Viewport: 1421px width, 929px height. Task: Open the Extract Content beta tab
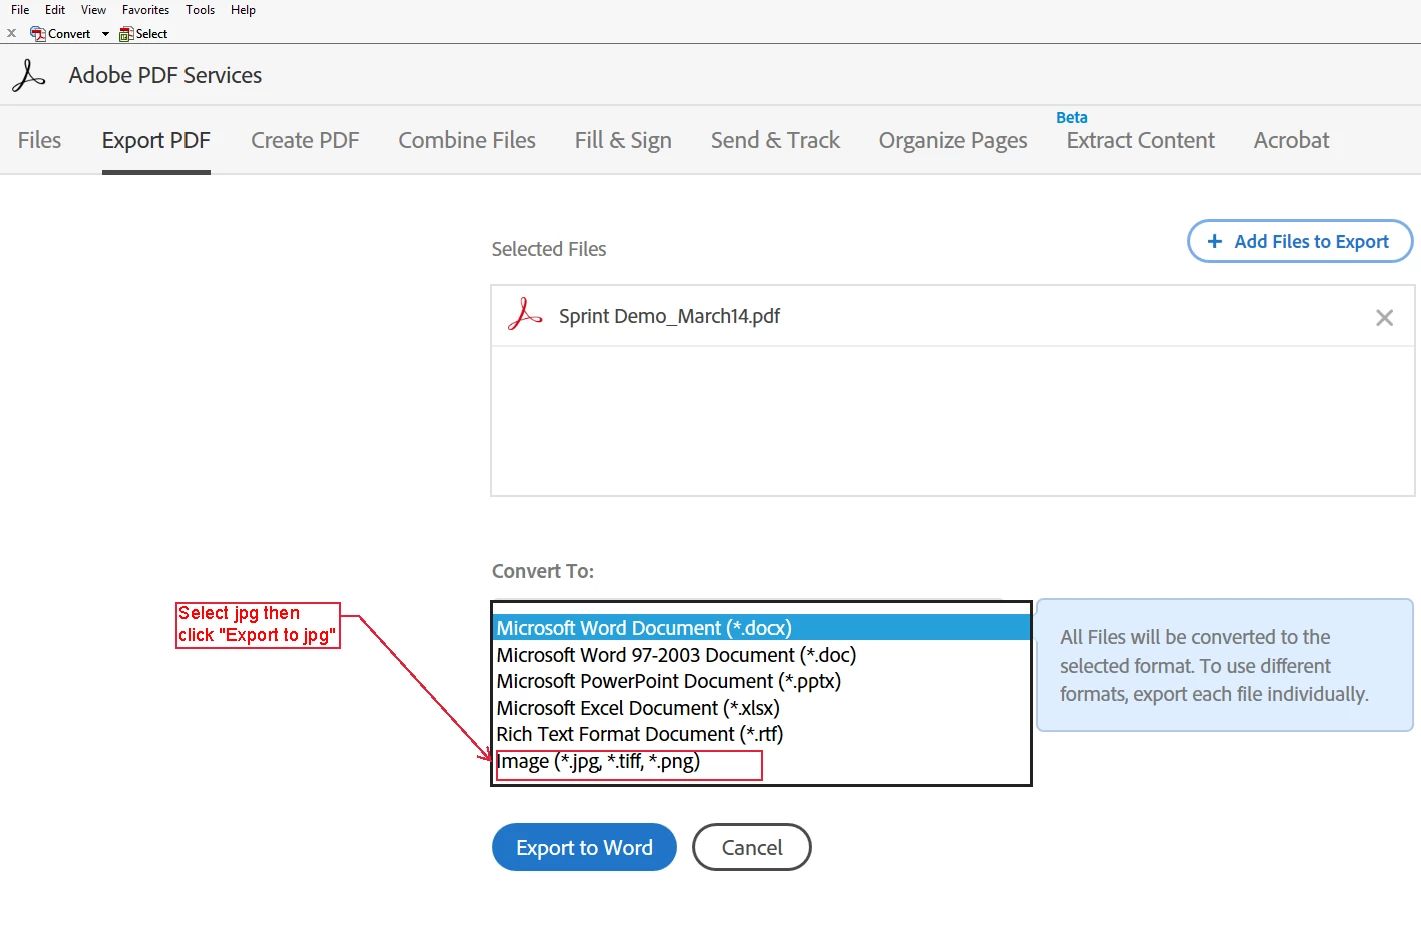(1141, 140)
